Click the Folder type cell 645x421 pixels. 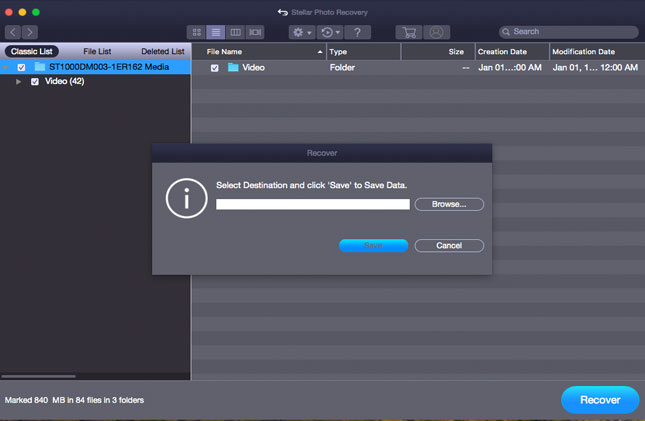pyautogui.click(x=342, y=67)
